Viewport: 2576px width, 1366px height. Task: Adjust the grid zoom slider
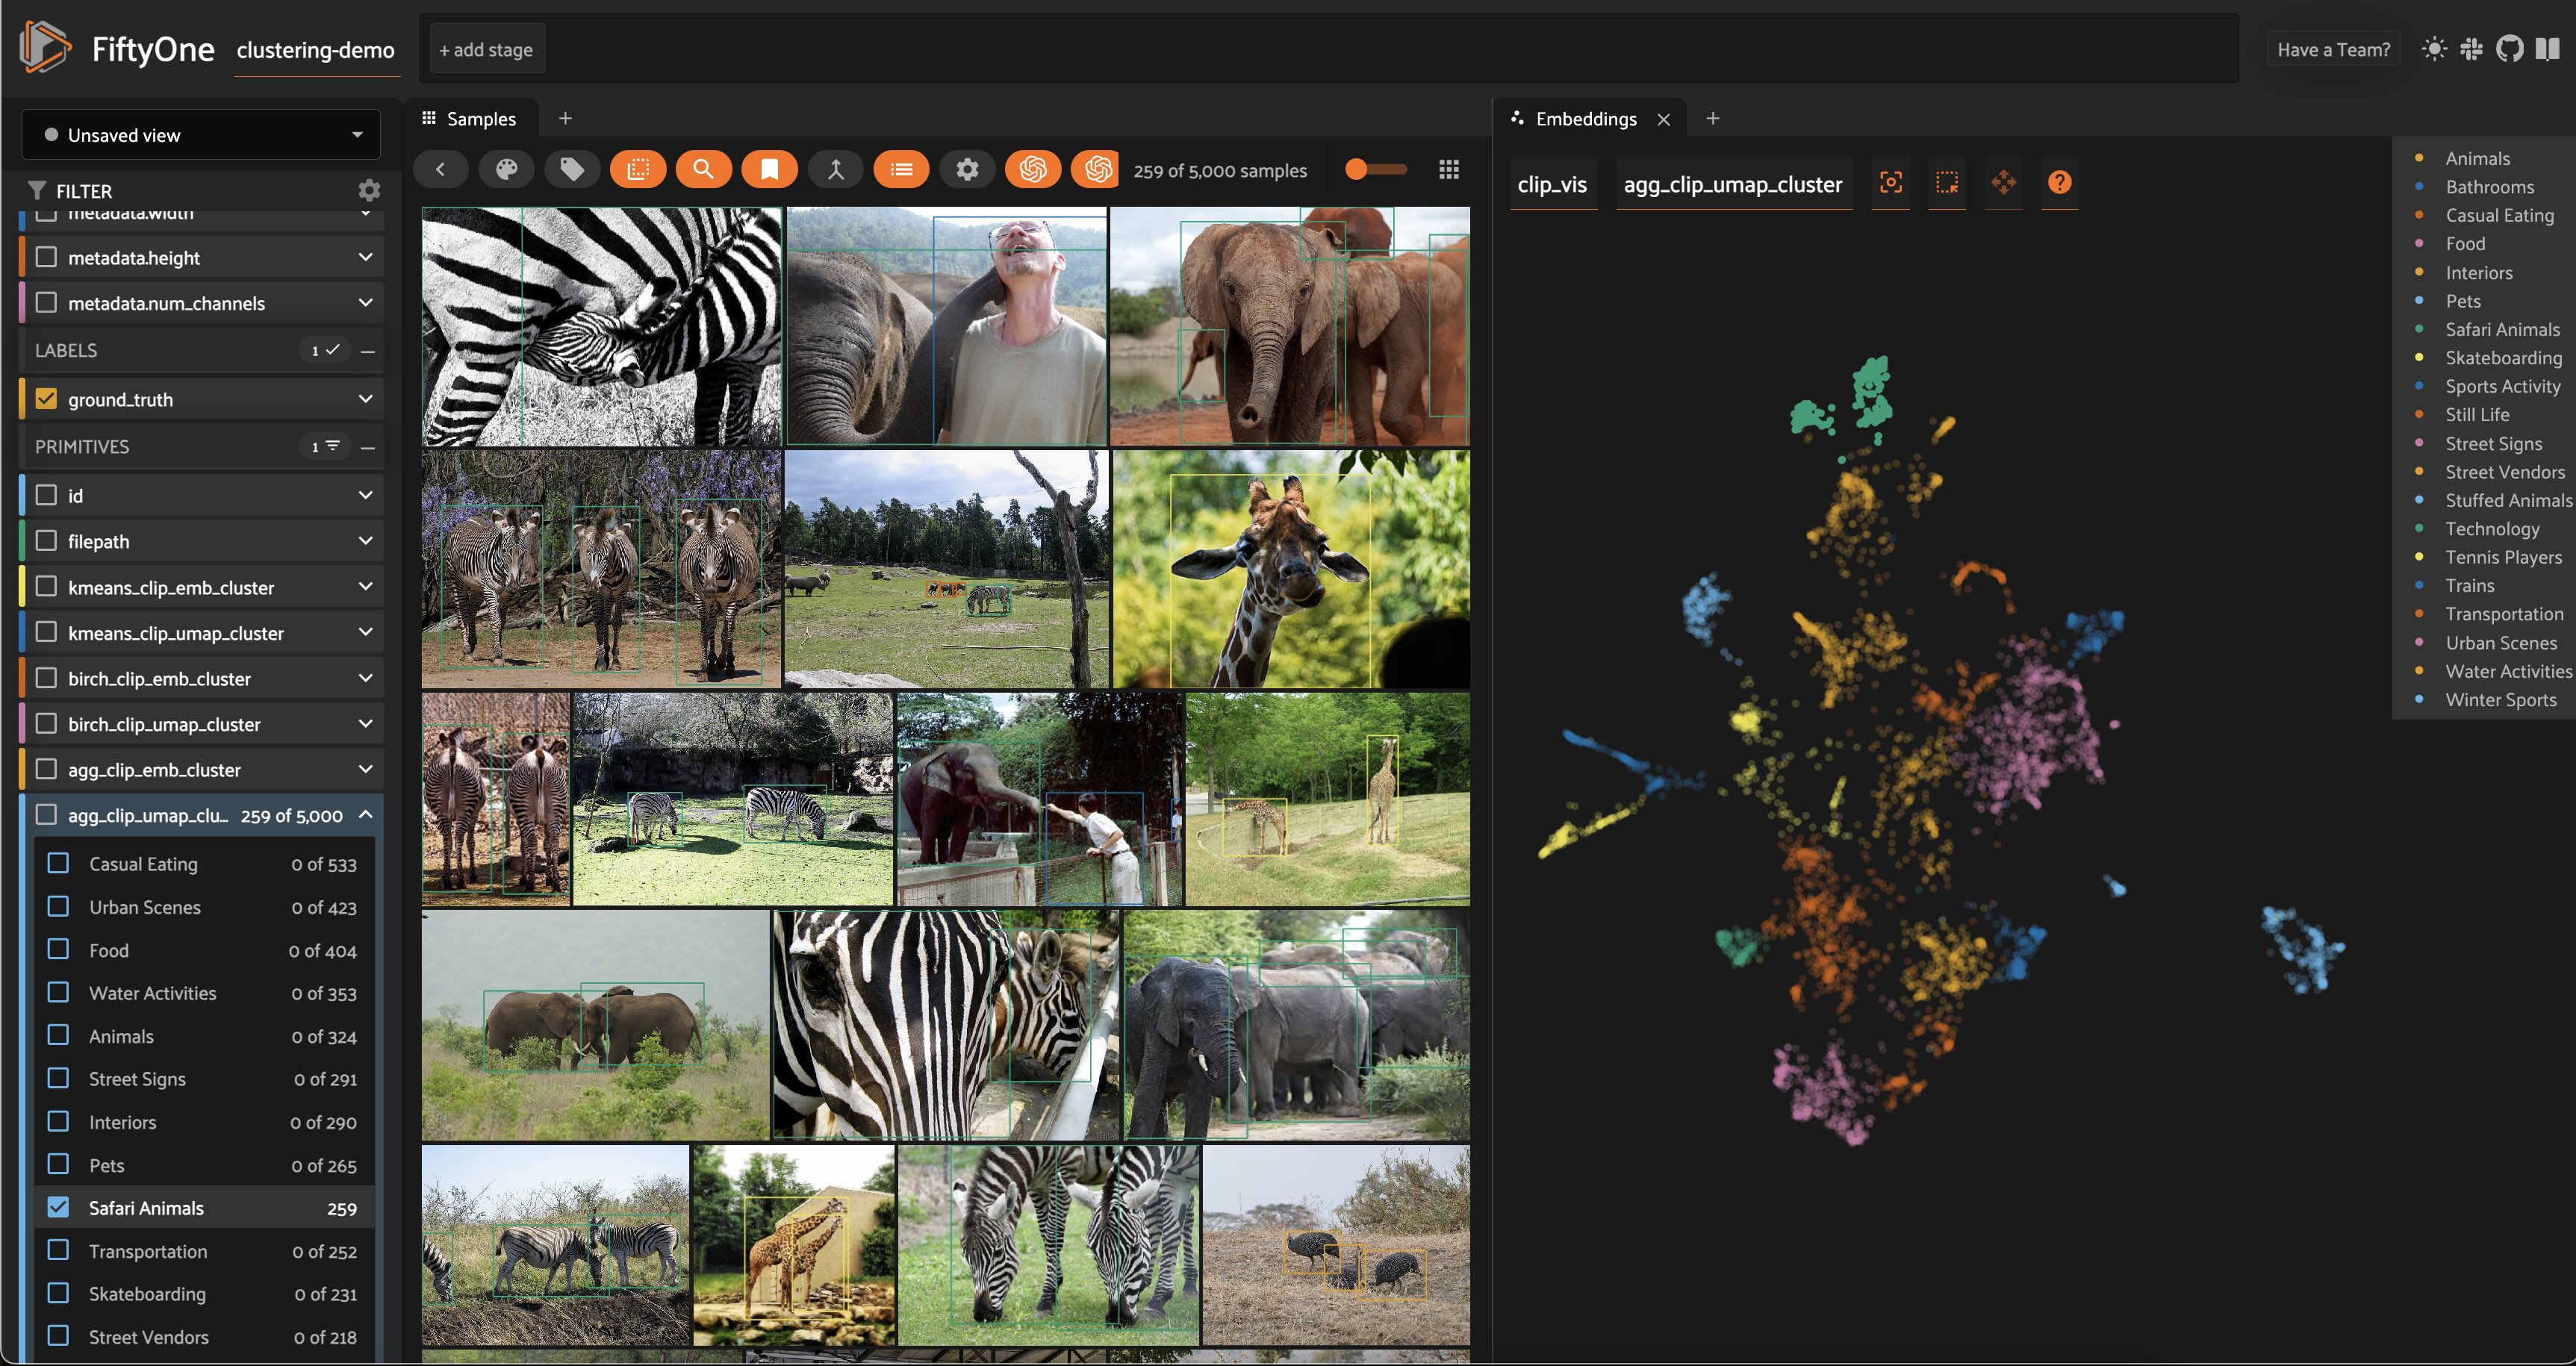pyautogui.click(x=1374, y=170)
